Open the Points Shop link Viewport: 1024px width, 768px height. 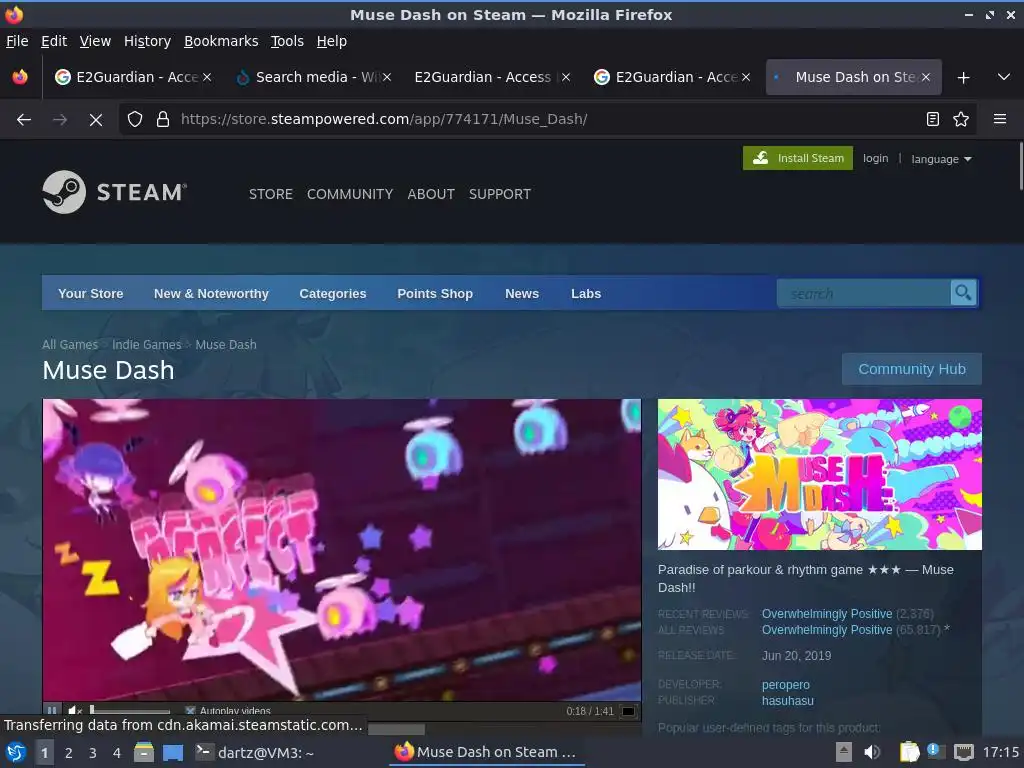pos(435,293)
